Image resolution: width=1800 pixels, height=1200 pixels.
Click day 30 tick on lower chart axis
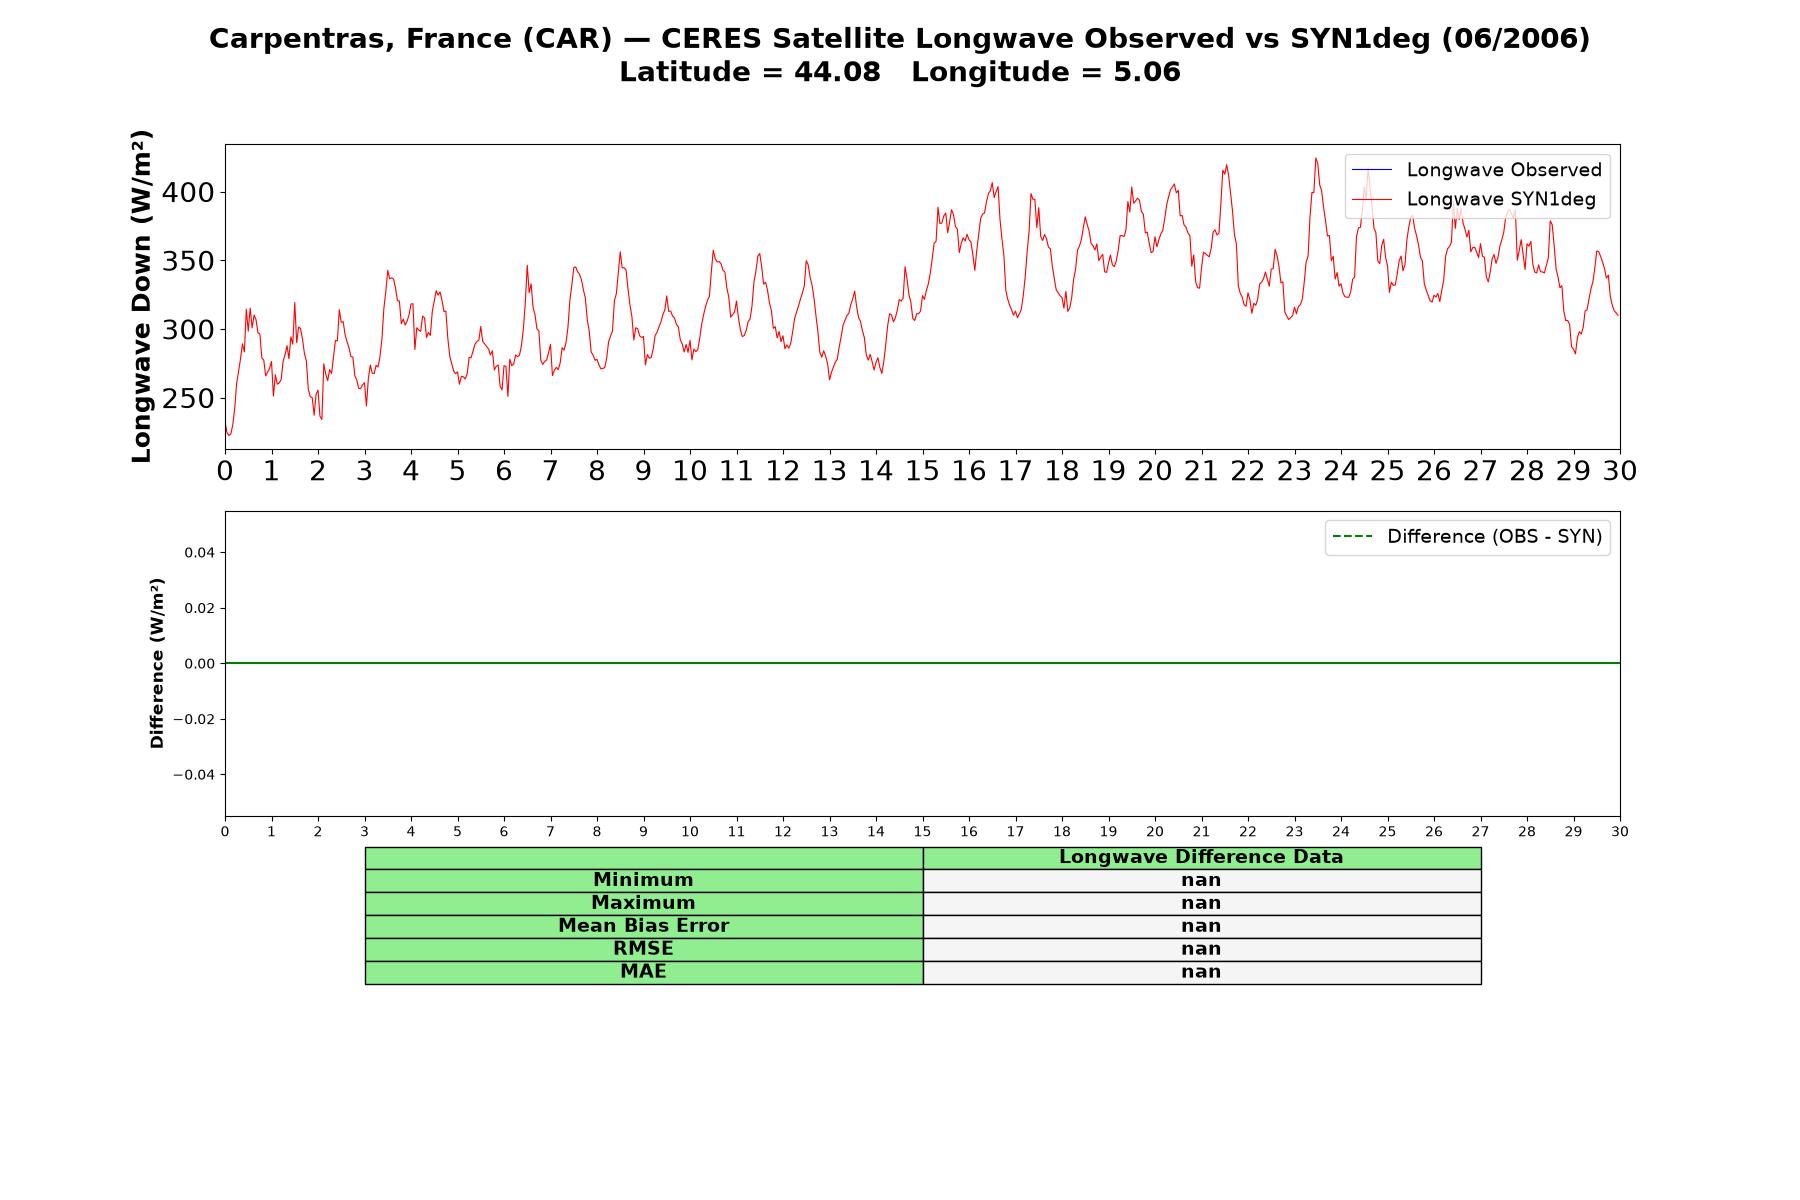coord(1620,832)
